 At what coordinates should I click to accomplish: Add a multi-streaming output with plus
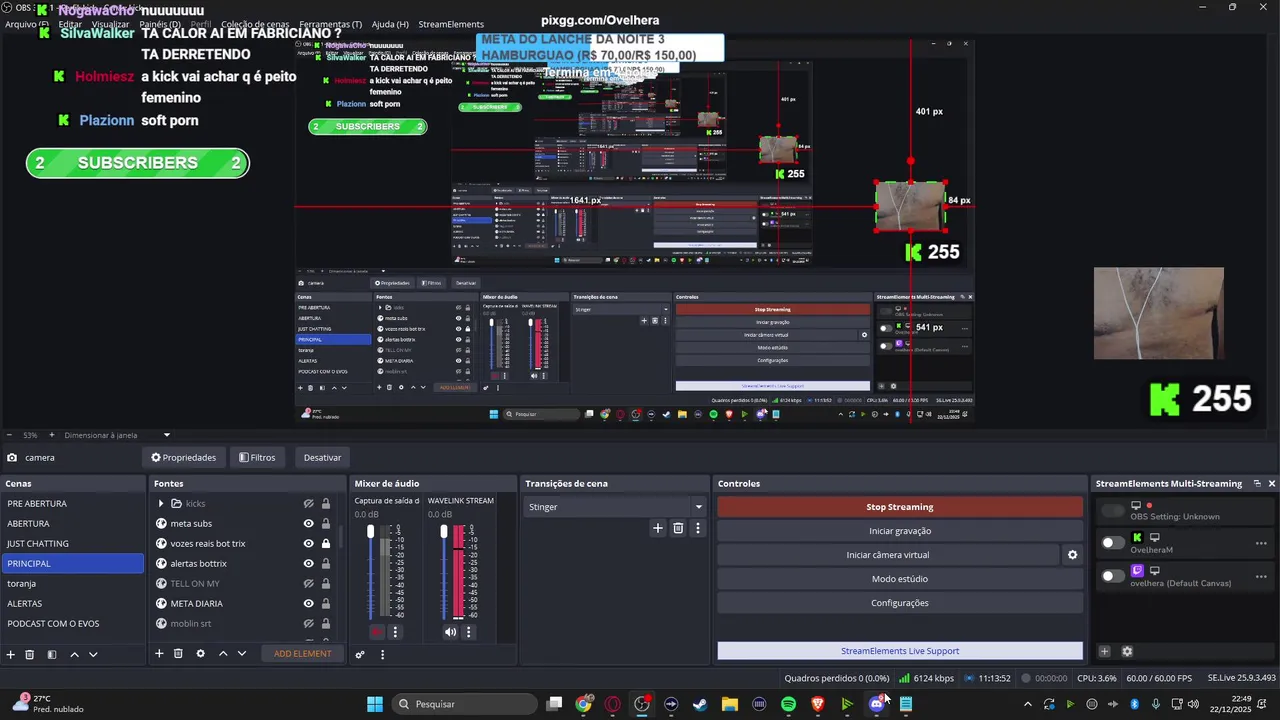click(x=1105, y=651)
